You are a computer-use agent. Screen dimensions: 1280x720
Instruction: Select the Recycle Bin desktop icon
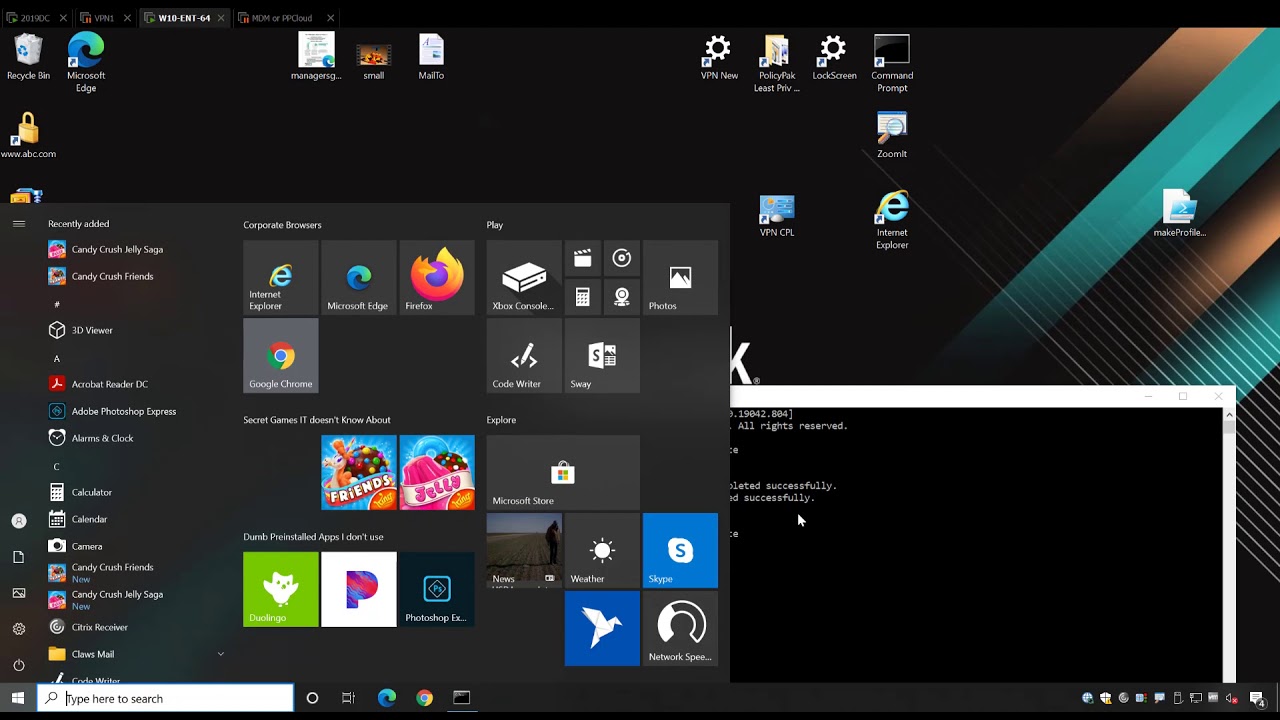[x=28, y=58]
